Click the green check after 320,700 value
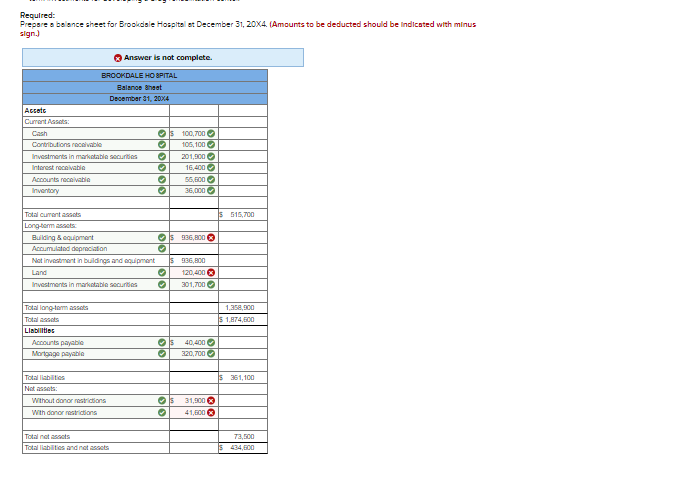This screenshot has height=487, width=692. [x=211, y=353]
